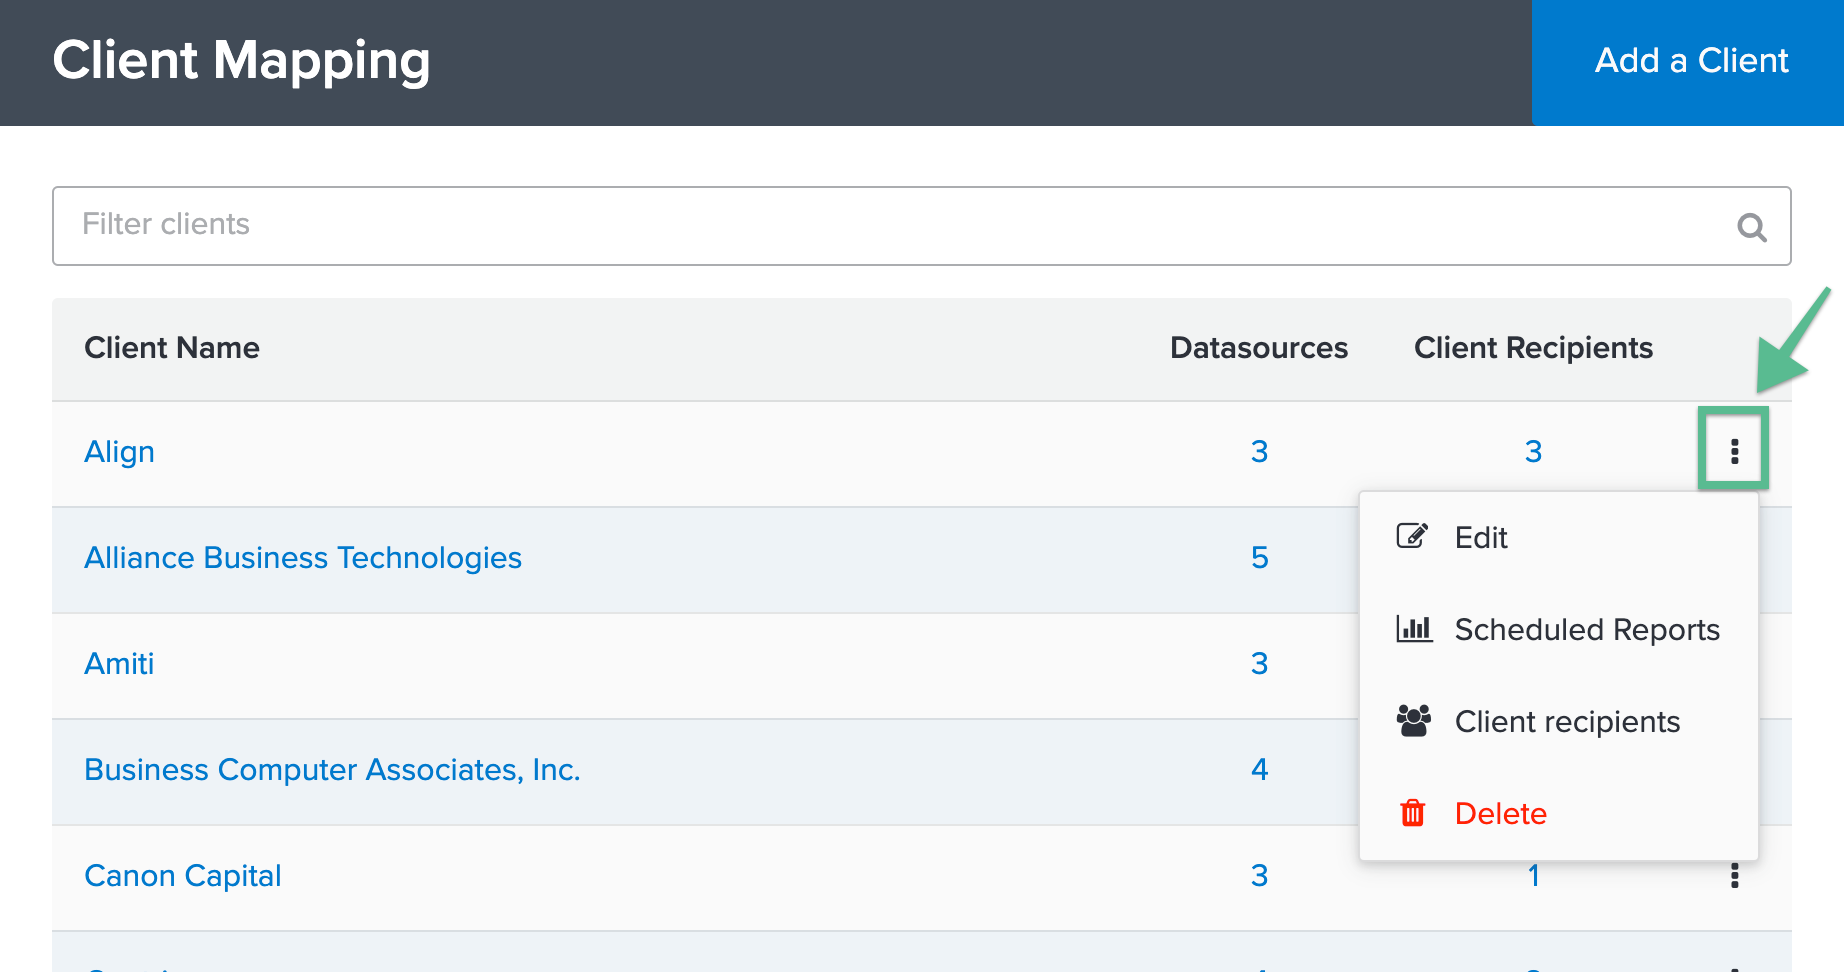Click Align's client recipients count 3

click(1533, 452)
